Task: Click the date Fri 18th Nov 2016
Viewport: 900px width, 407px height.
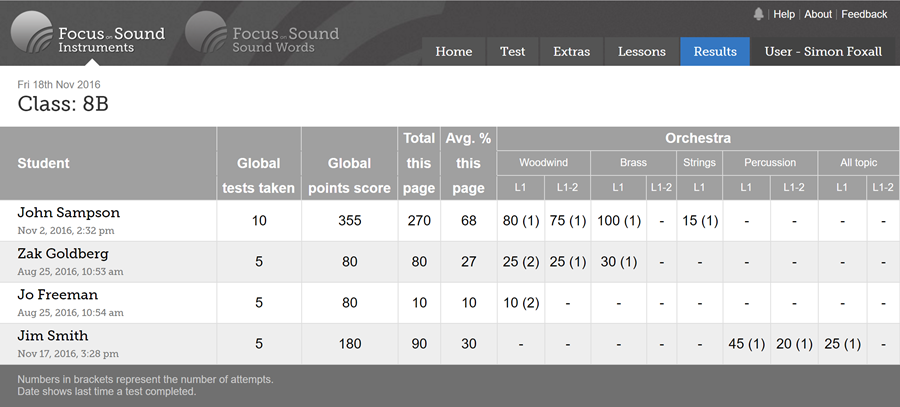Action: click(59, 84)
